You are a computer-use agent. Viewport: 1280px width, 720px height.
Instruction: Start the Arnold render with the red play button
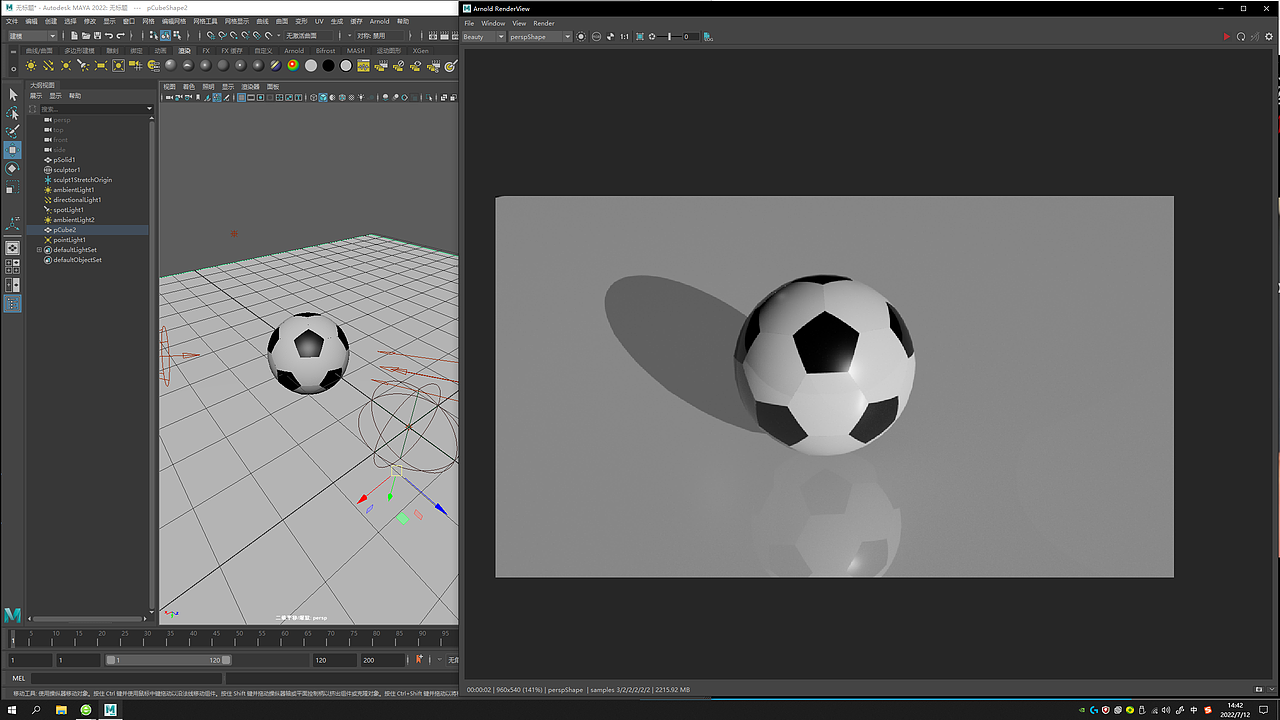[1227, 37]
